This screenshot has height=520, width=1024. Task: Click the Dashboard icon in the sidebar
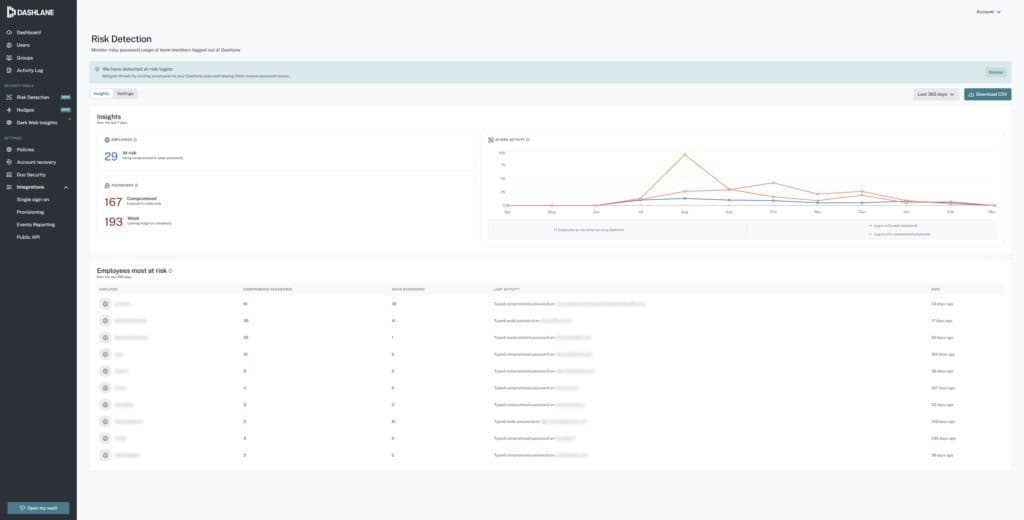(x=9, y=32)
